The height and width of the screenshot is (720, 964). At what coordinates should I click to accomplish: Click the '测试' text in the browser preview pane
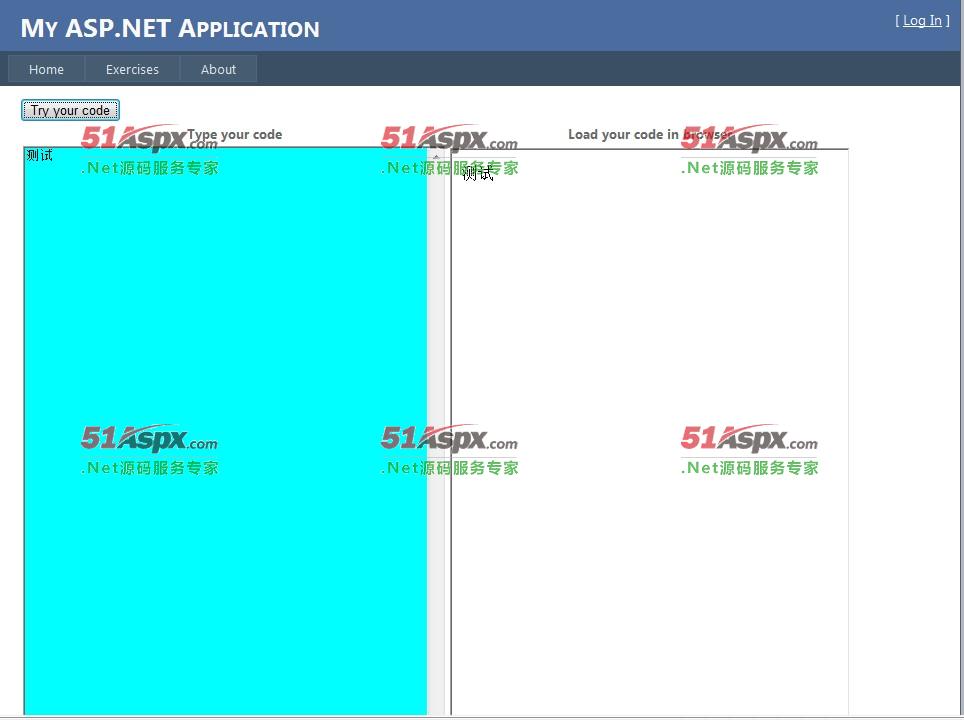(478, 174)
